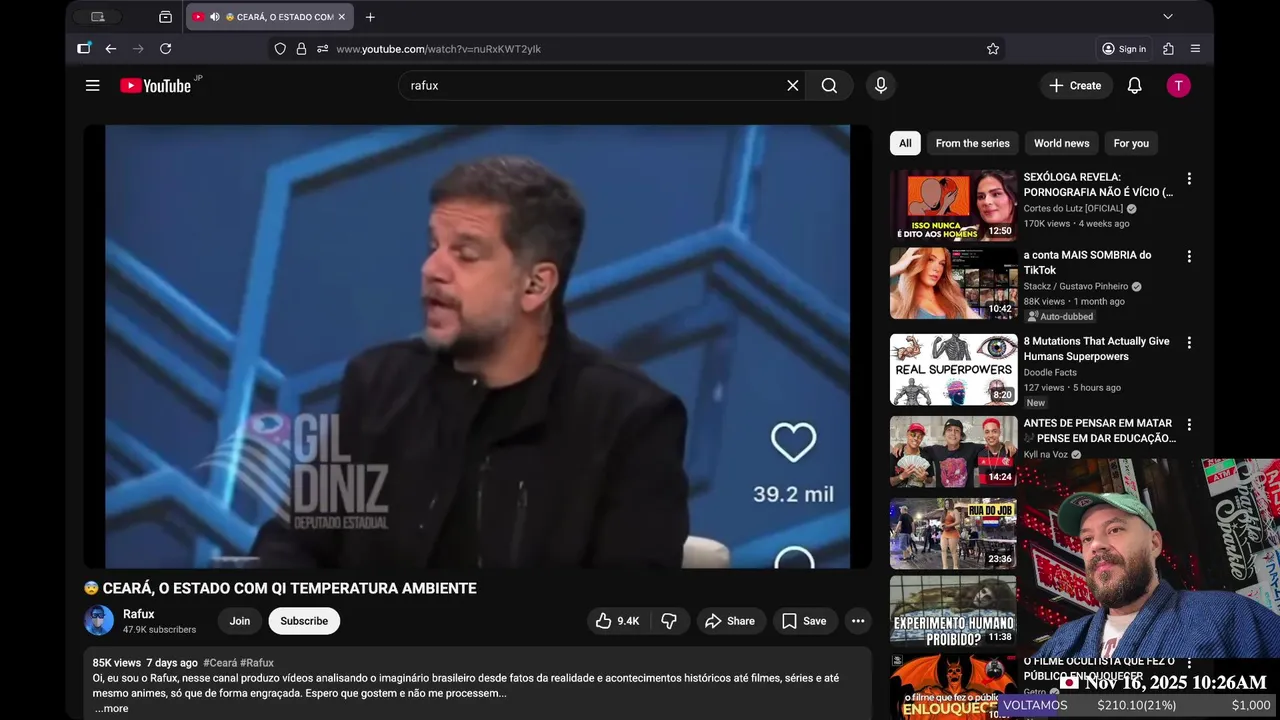
Task: Open the RUA DO JOB 23:36 thumbnail
Action: [953, 533]
